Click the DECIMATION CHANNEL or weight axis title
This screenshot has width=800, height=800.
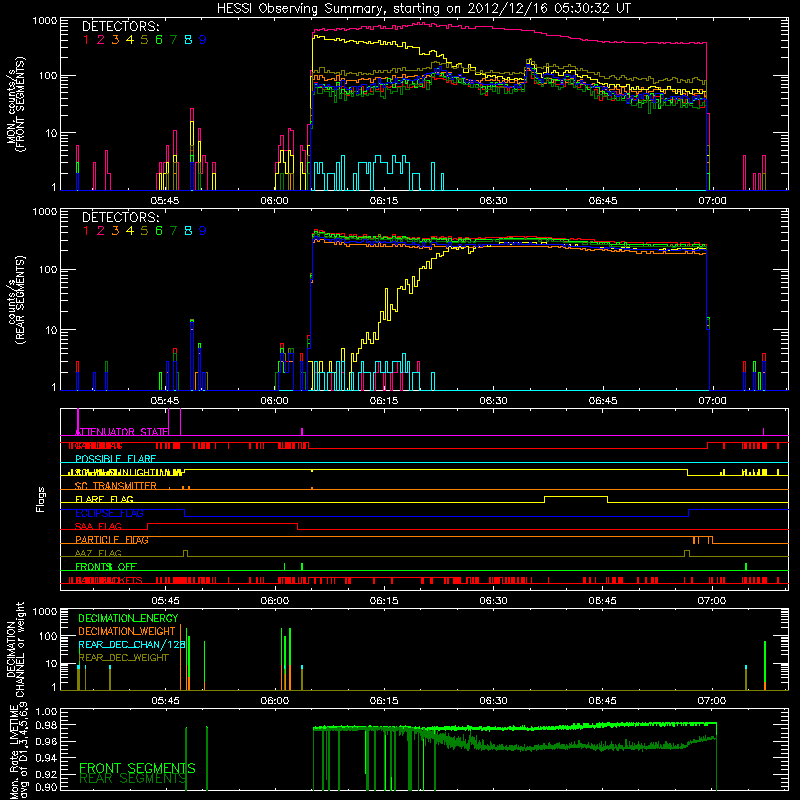tap(15, 649)
